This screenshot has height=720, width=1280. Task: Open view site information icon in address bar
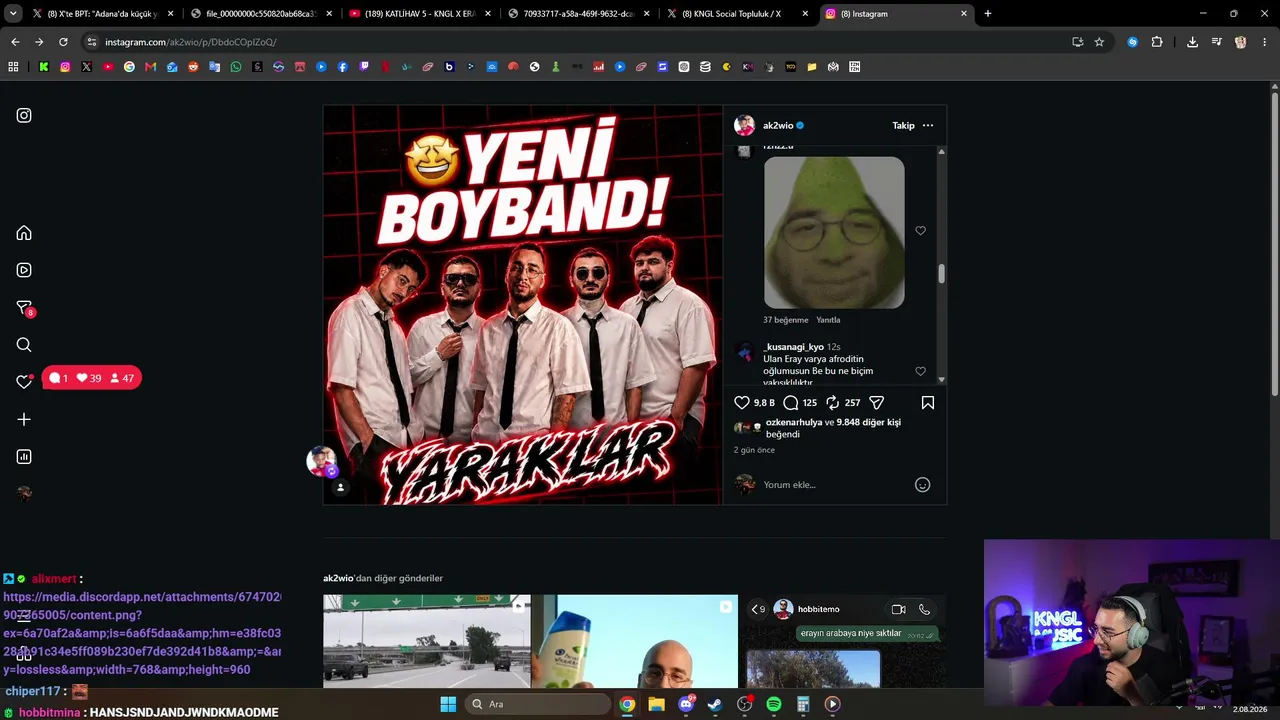point(92,42)
